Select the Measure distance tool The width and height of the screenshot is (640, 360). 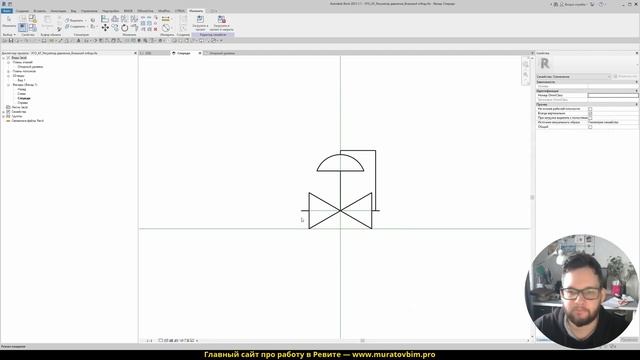coord(166,19)
